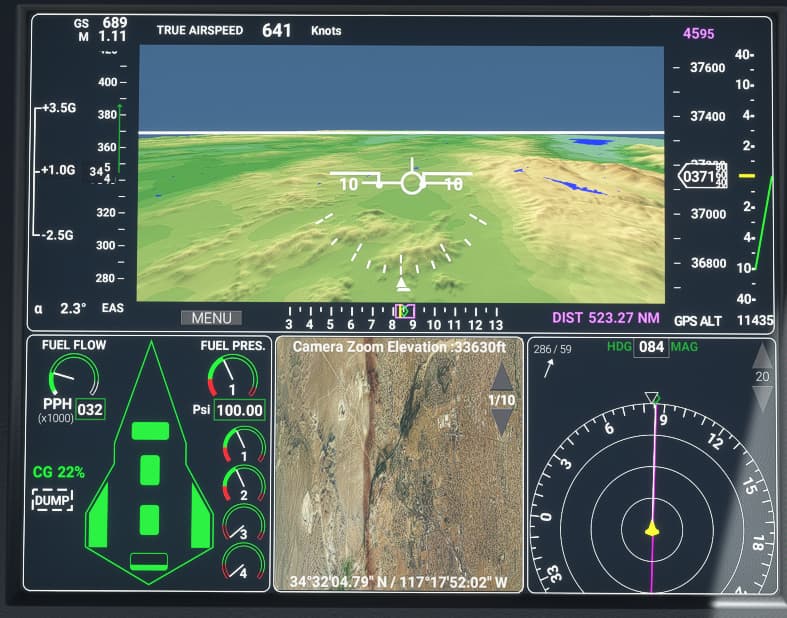This screenshot has height=618, width=787.
Task: Select fuel pressure gauge number 3
Action: 244,522
